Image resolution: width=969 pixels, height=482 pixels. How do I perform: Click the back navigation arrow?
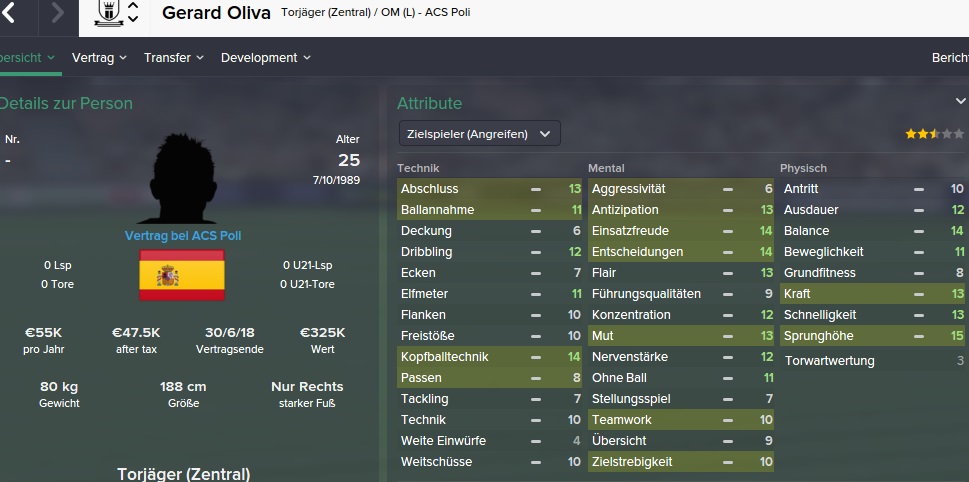[x=9, y=13]
